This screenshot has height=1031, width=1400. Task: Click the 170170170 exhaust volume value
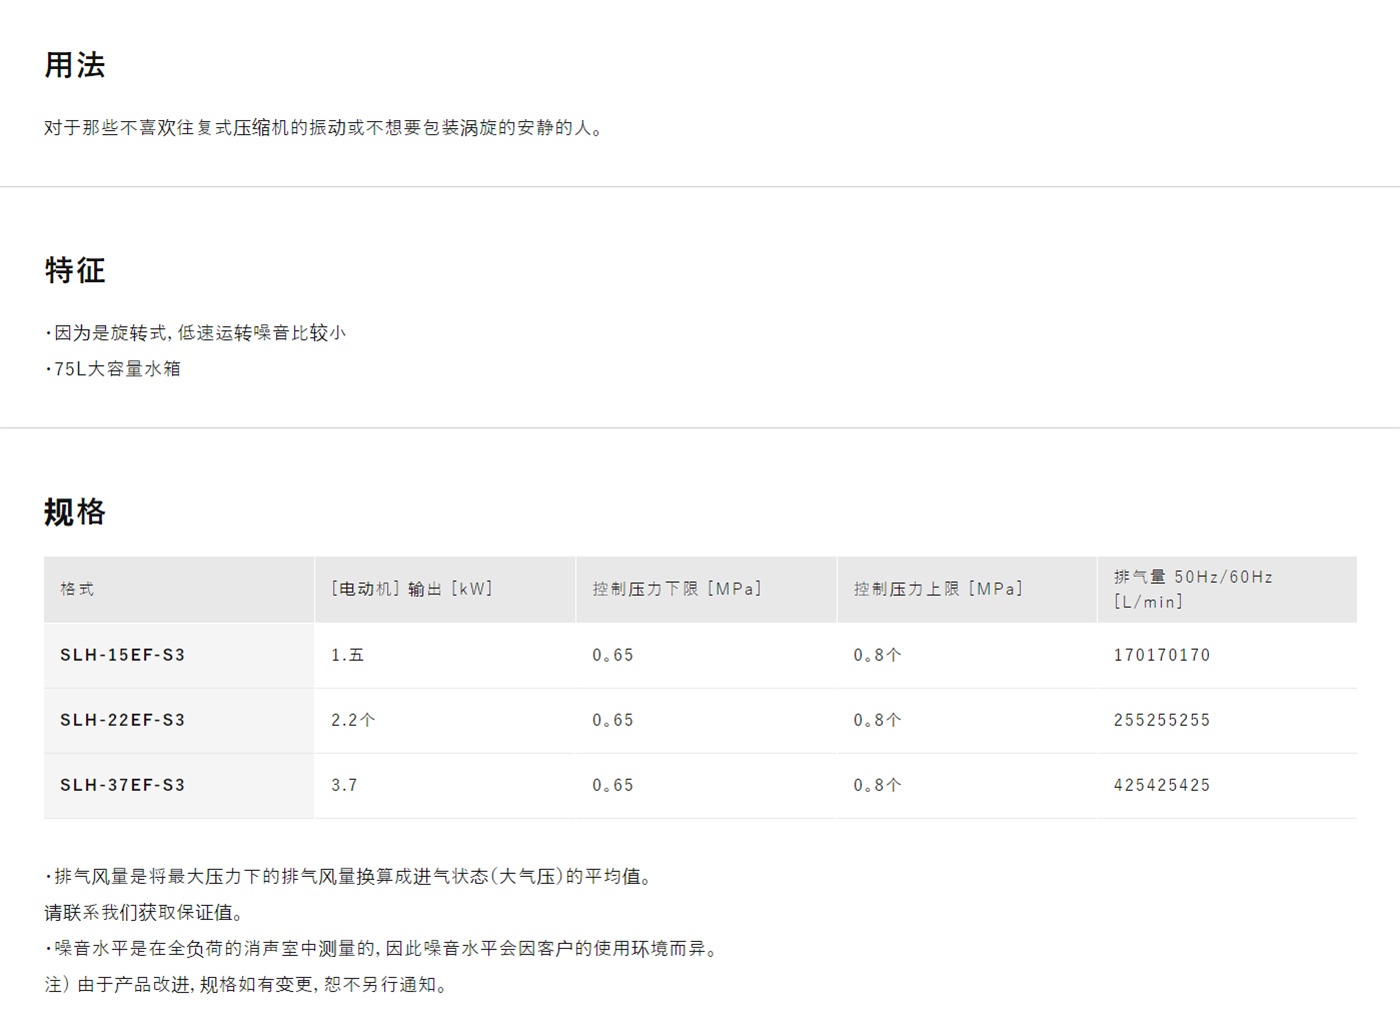point(1162,655)
